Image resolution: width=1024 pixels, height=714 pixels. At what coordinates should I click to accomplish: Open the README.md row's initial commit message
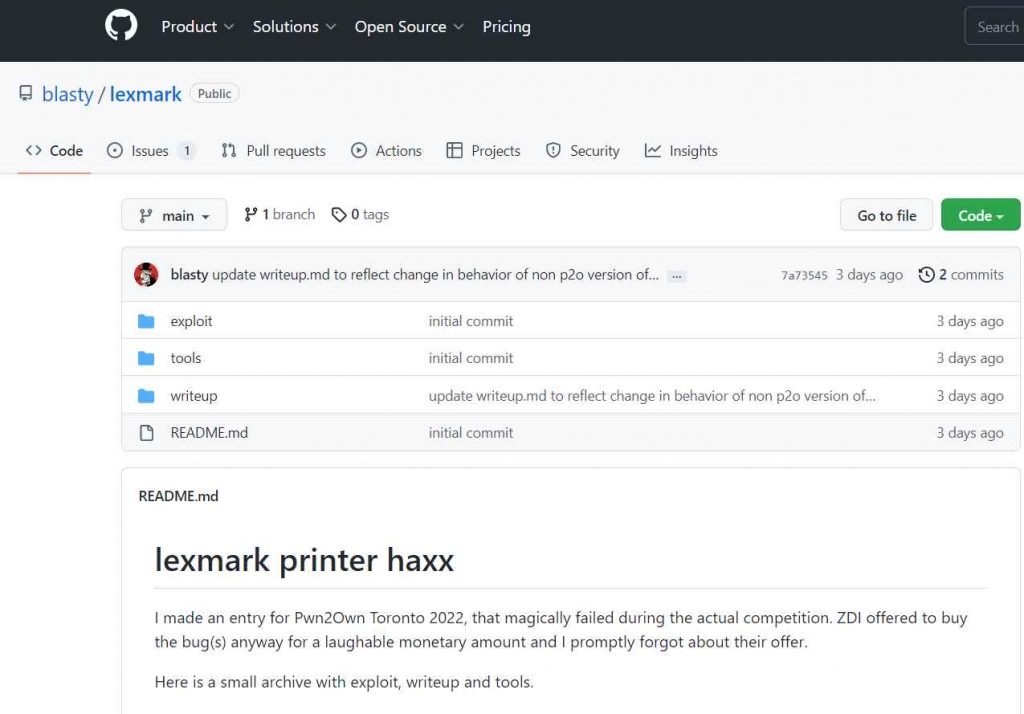(x=471, y=432)
